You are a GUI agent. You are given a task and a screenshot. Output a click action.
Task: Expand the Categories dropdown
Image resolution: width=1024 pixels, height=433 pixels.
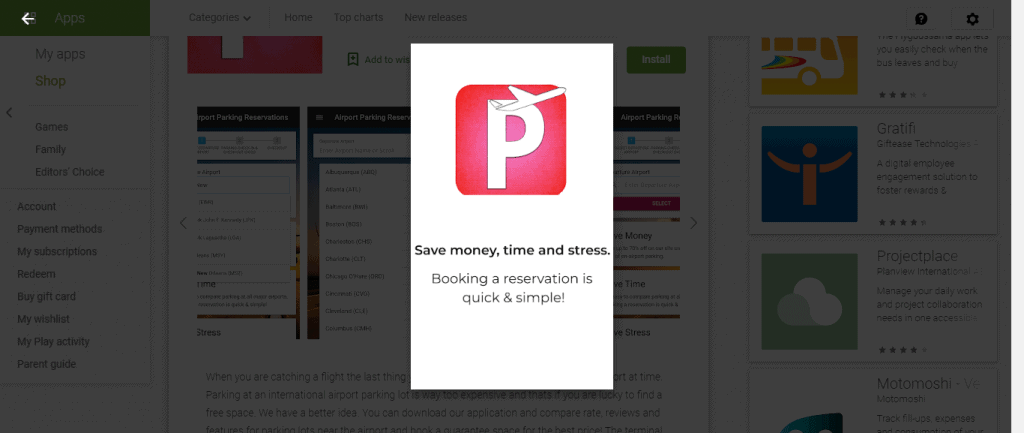220,18
